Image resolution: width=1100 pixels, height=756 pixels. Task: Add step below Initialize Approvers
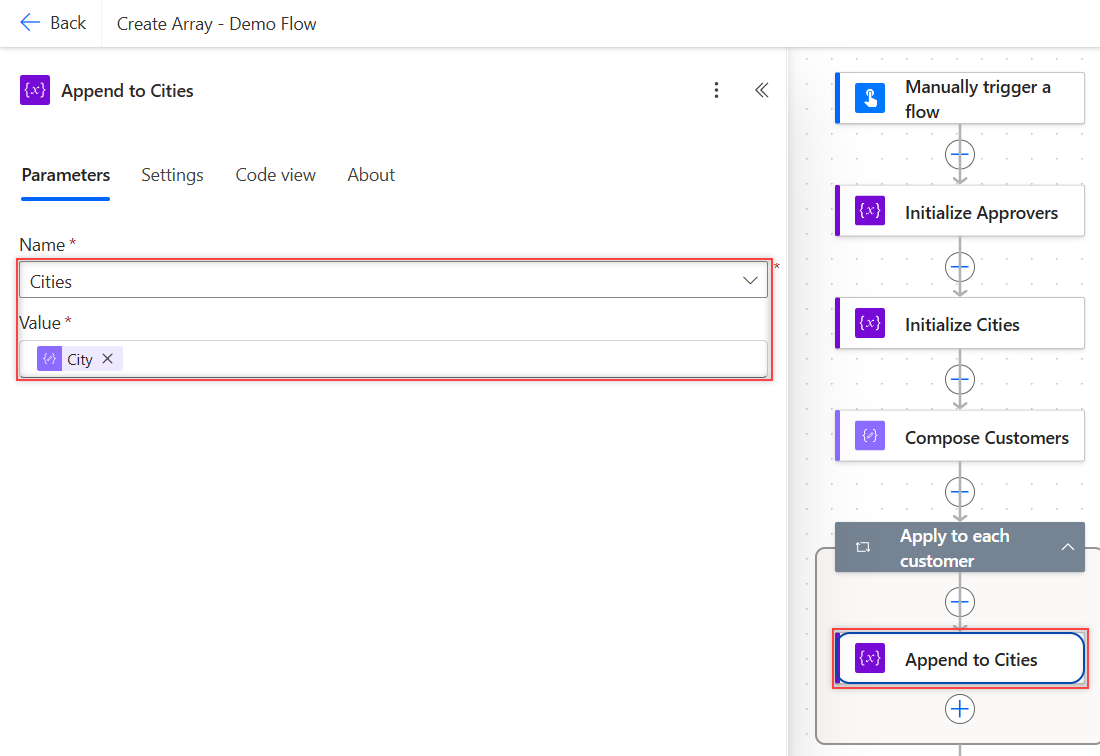(960, 267)
